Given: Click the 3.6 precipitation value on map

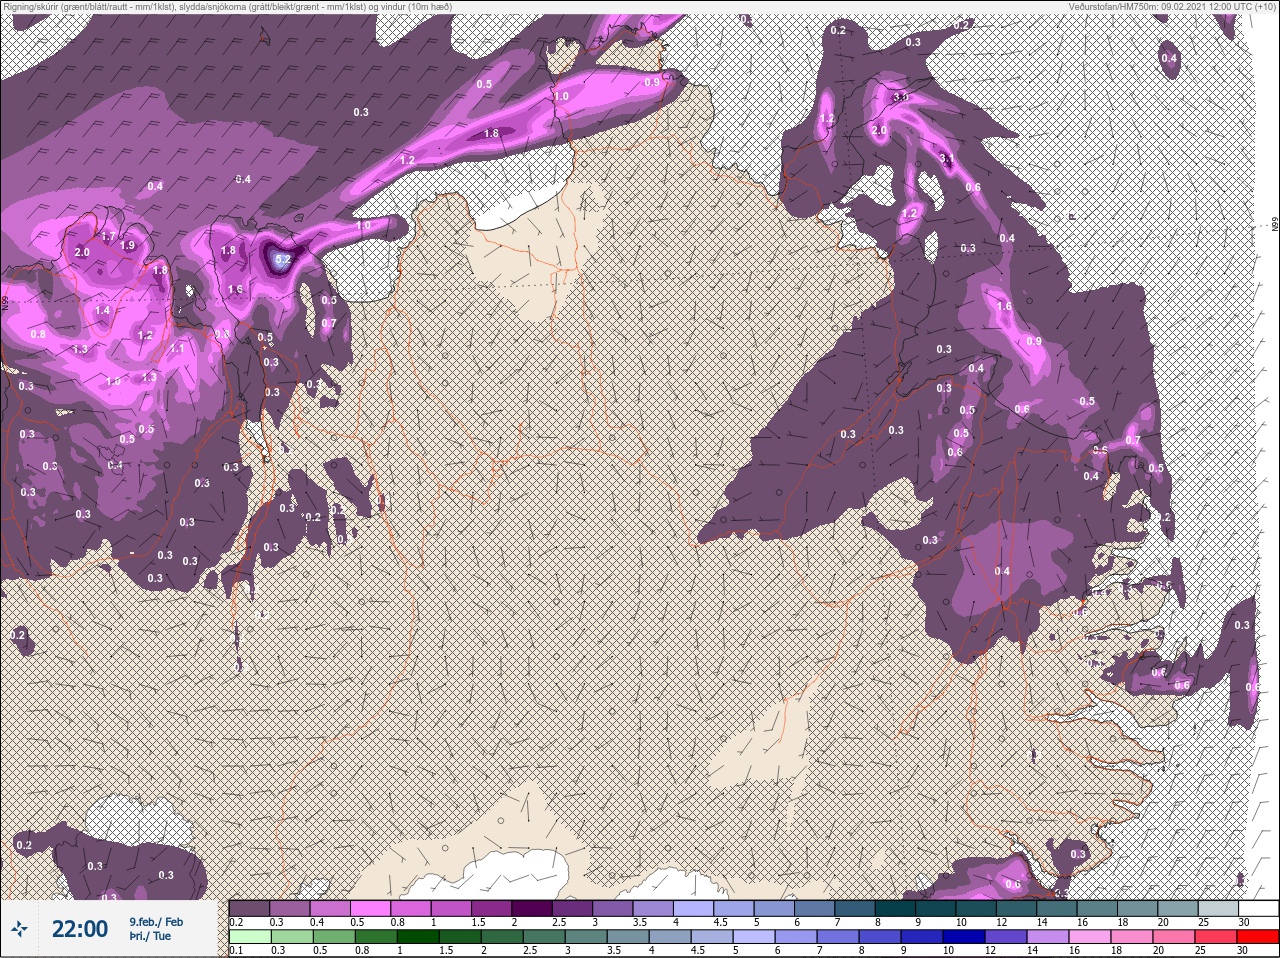Looking at the screenshot, I should (900, 97).
